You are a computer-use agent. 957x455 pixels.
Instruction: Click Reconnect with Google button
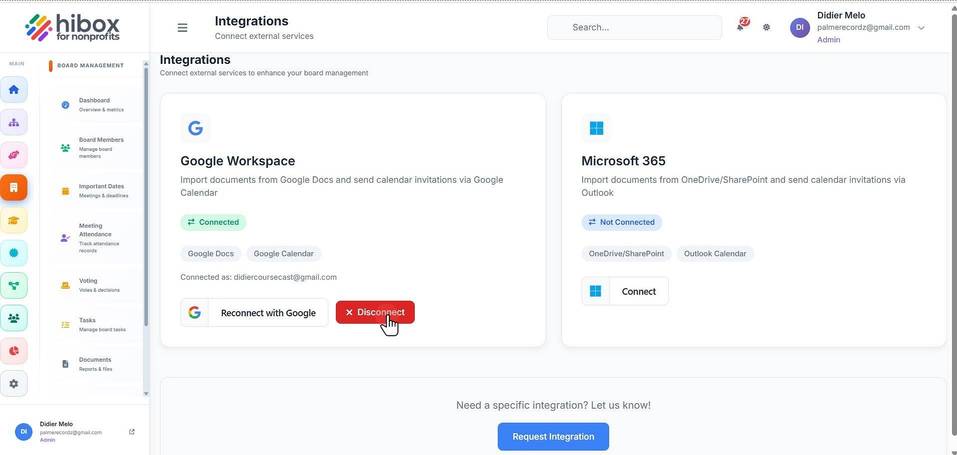point(255,313)
